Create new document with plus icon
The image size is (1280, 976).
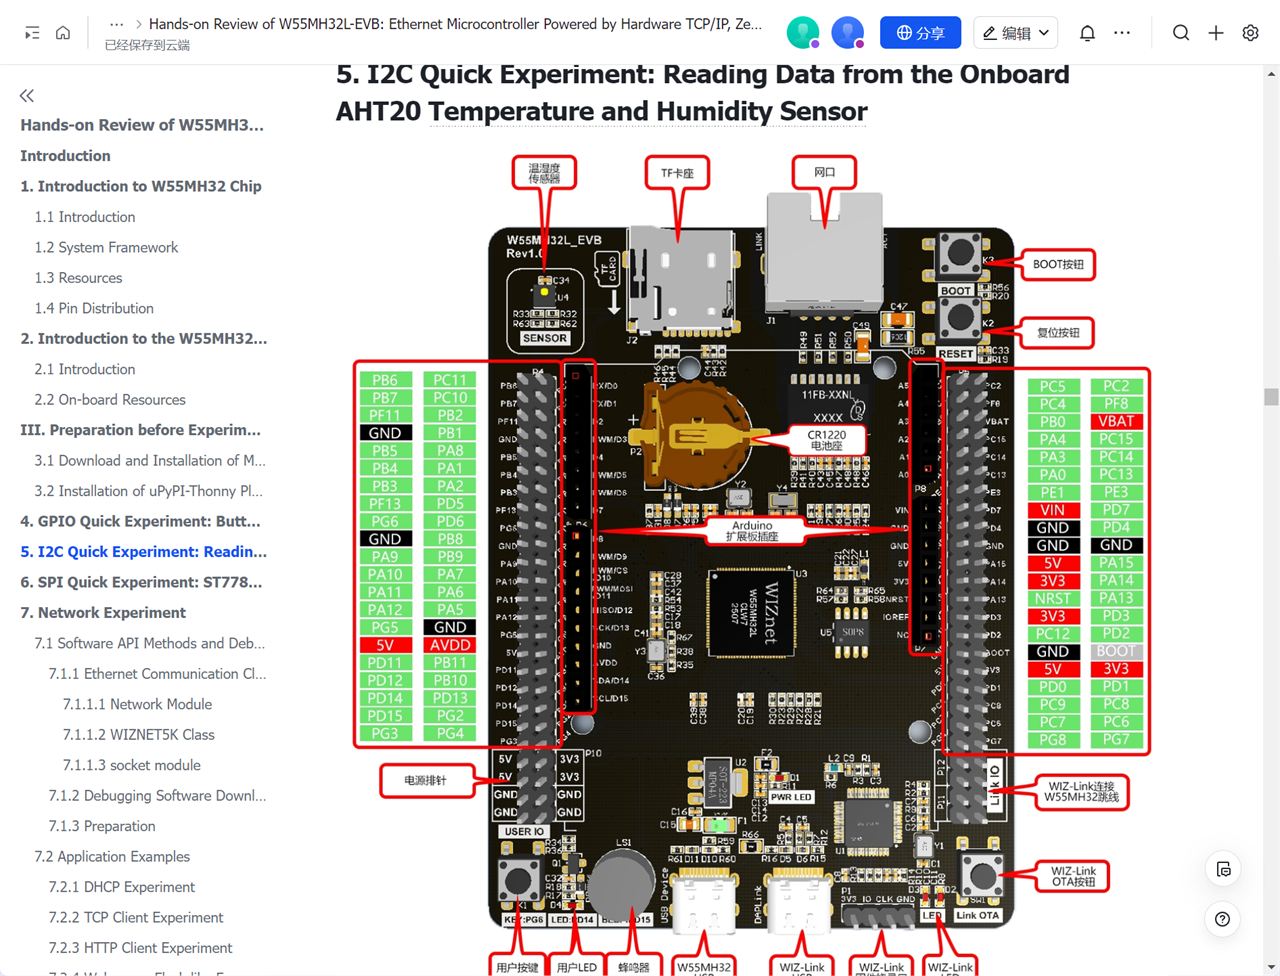tap(1216, 33)
